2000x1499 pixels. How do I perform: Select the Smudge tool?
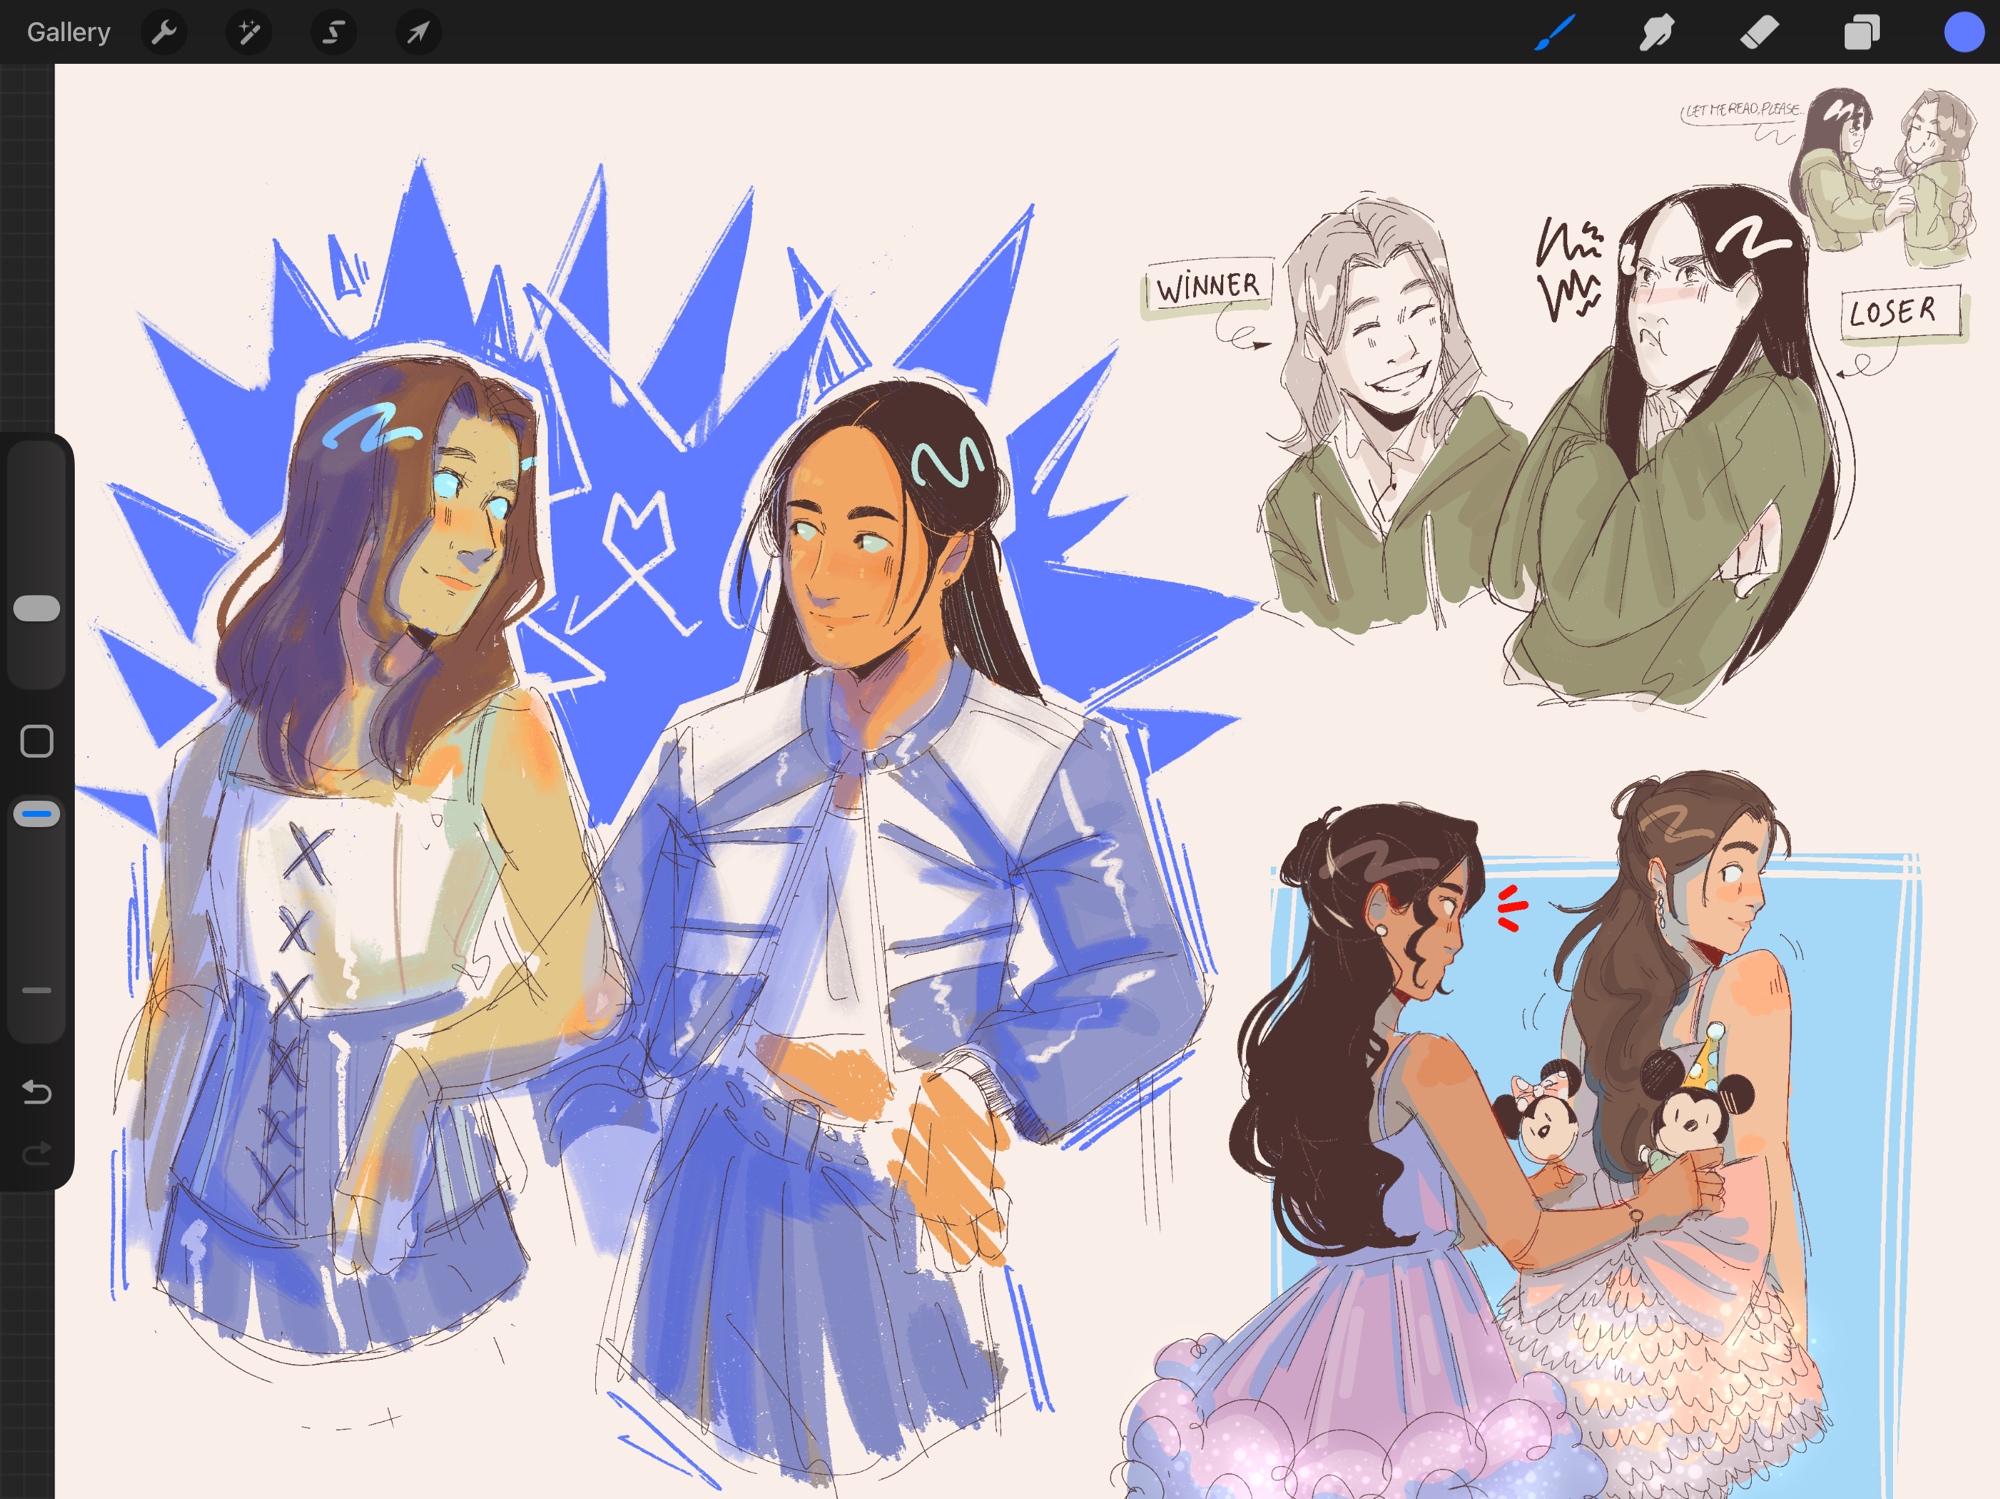(1657, 32)
